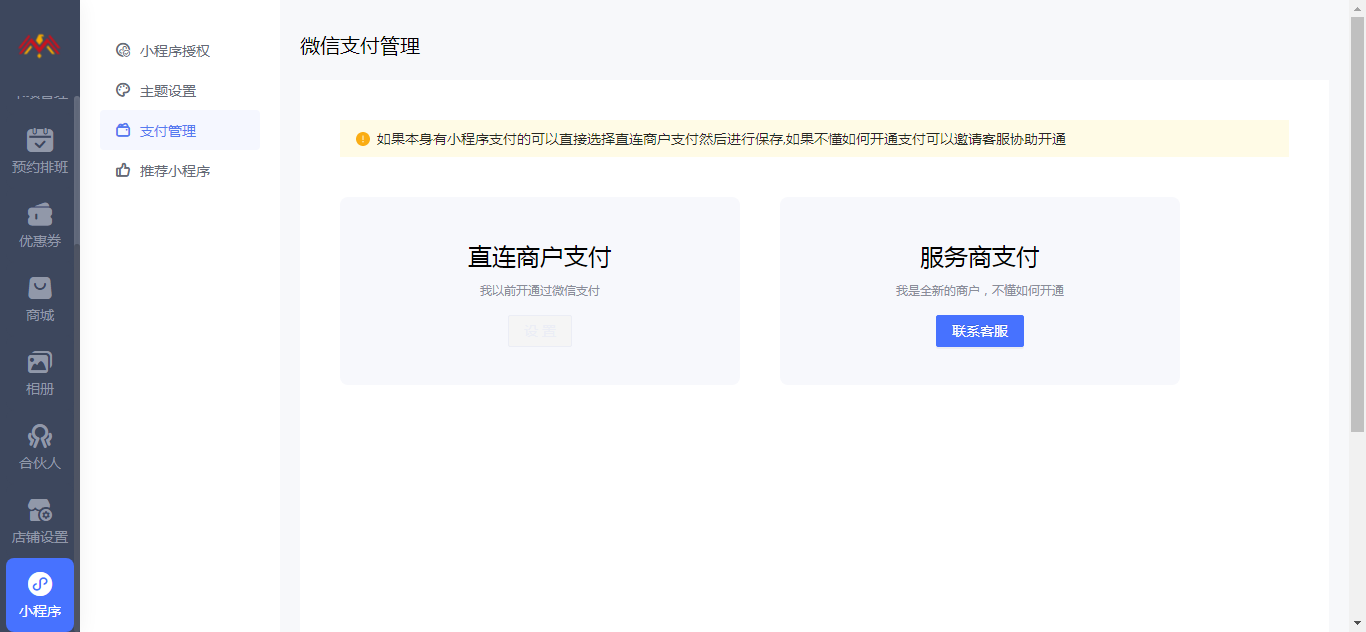Click the text 我以前开通过微信支付
The height and width of the screenshot is (632, 1366).
coord(540,291)
